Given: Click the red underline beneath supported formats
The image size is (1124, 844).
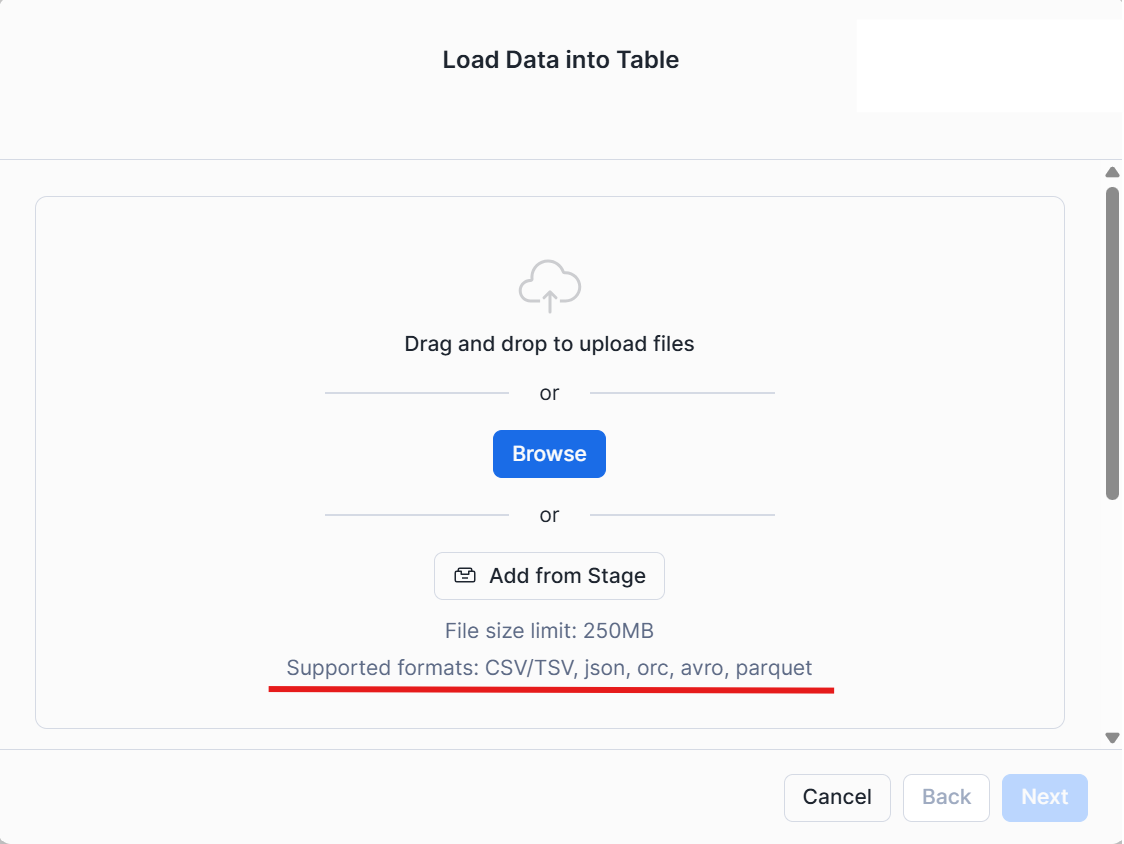Looking at the screenshot, I should 550,689.
